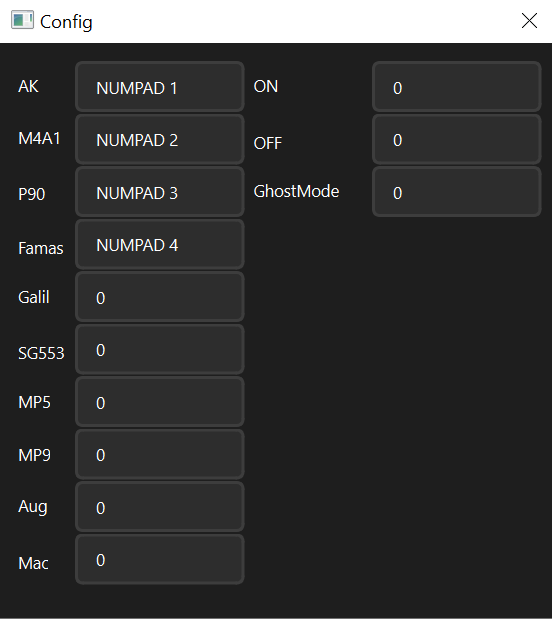Click the Famas label

tap(41, 248)
